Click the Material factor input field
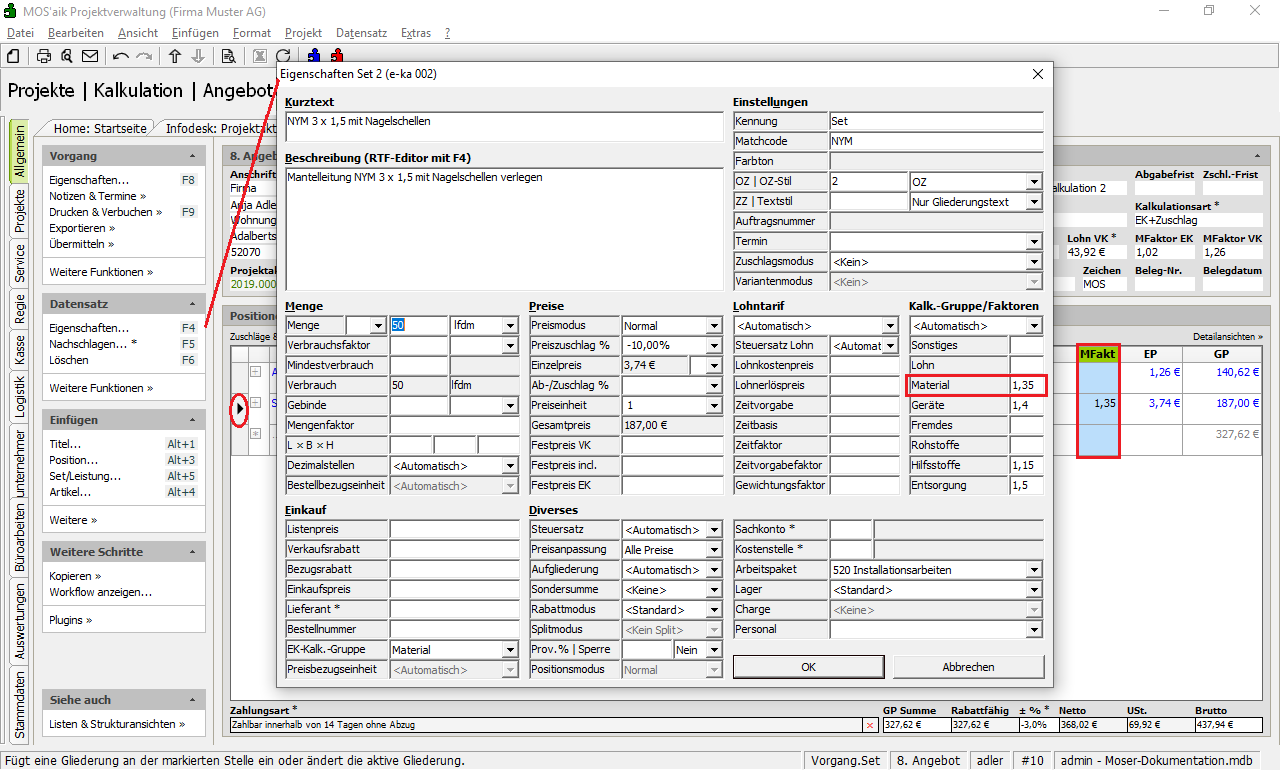Viewport: 1280px width, 770px height. pyautogui.click(x=1026, y=385)
